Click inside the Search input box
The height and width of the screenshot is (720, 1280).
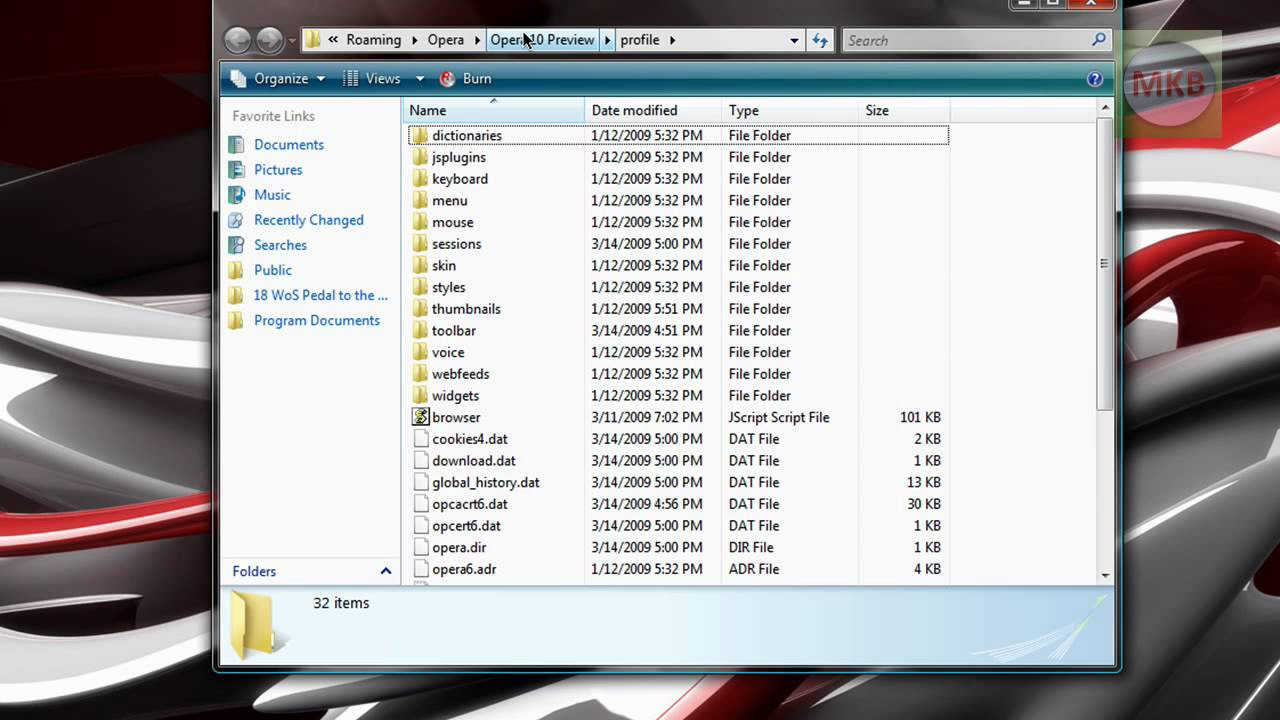pyautogui.click(x=966, y=40)
